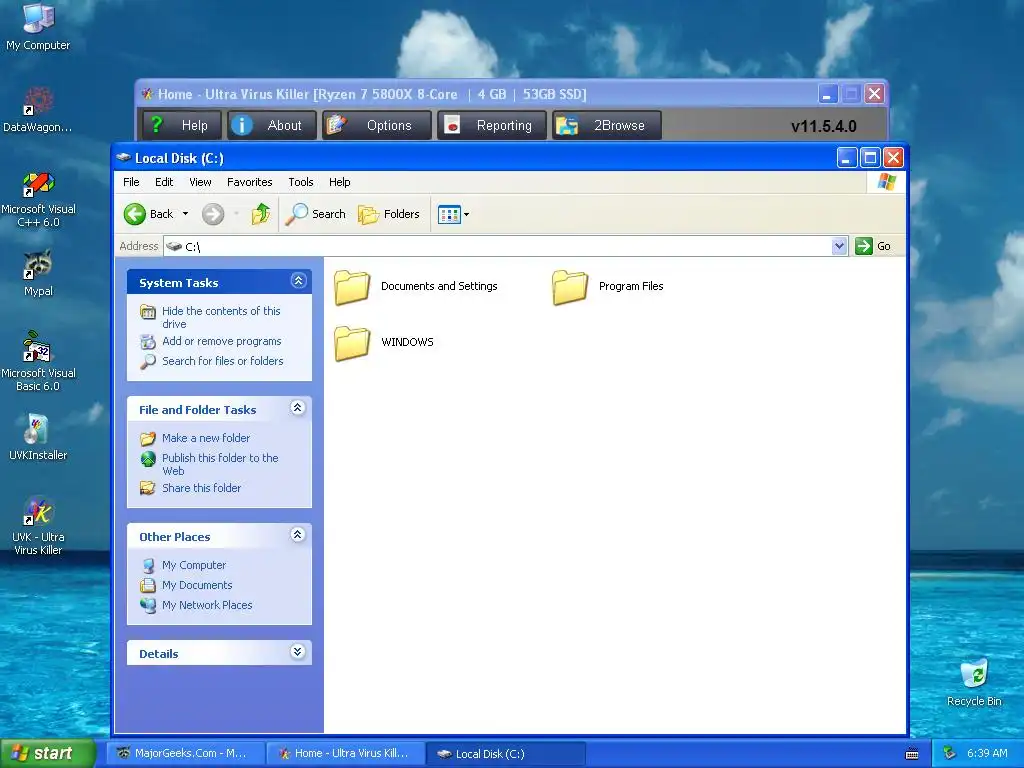This screenshot has height=768, width=1024.
Task: Click the Share this folder icon
Action: click(148, 488)
